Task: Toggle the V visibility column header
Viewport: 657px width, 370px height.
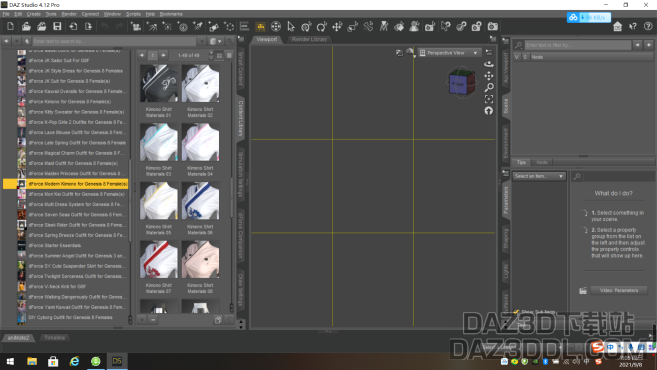Action: tap(517, 57)
